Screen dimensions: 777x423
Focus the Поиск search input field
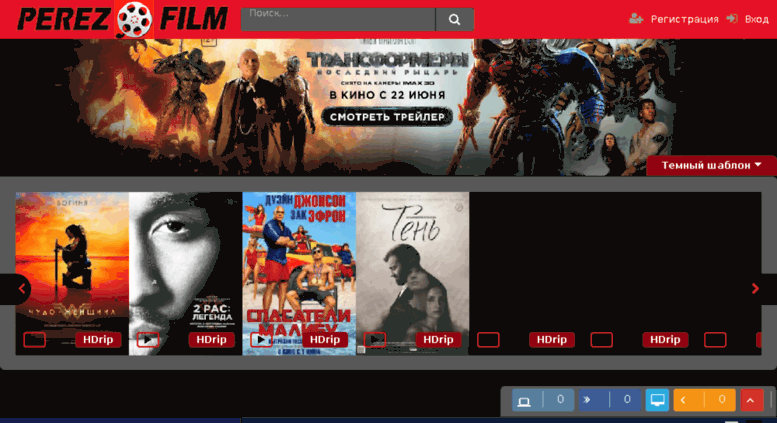point(338,19)
